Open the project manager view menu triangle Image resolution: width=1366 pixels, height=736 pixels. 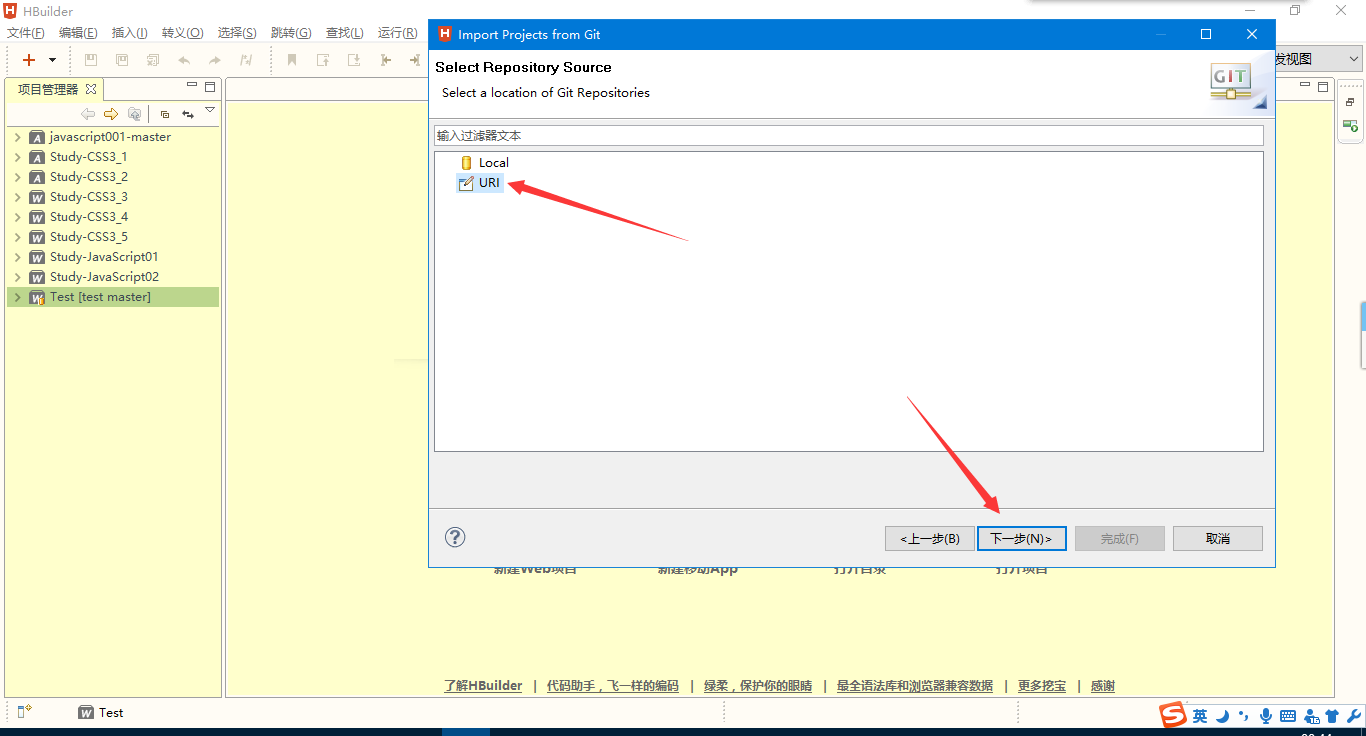click(210, 110)
